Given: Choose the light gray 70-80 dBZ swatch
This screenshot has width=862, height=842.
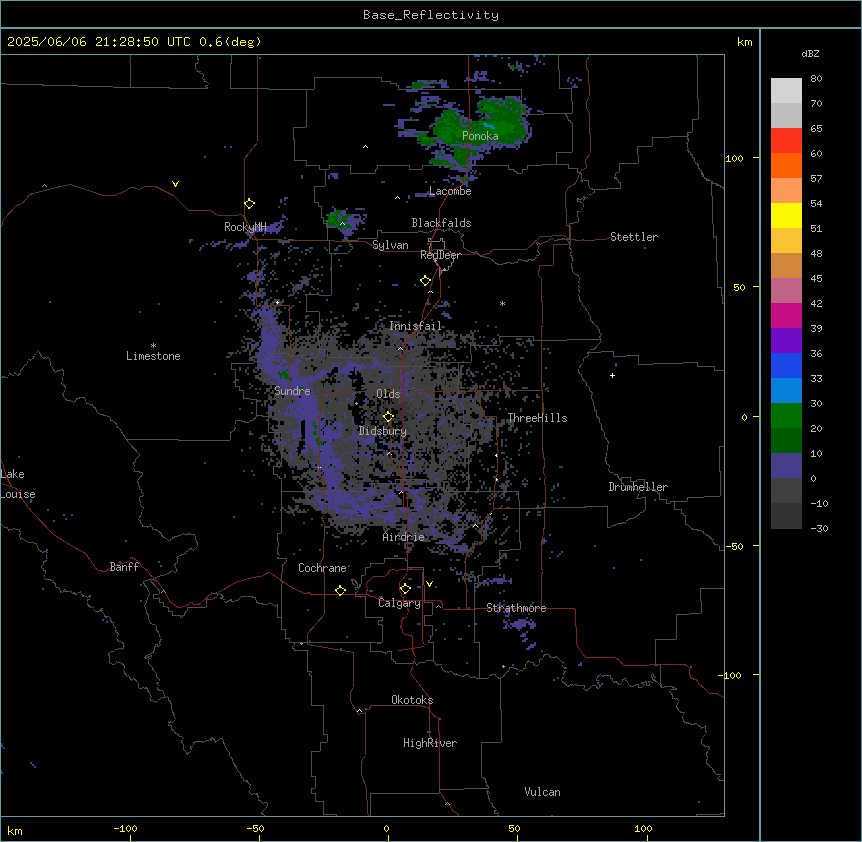Looking at the screenshot, I should point(786,91).
